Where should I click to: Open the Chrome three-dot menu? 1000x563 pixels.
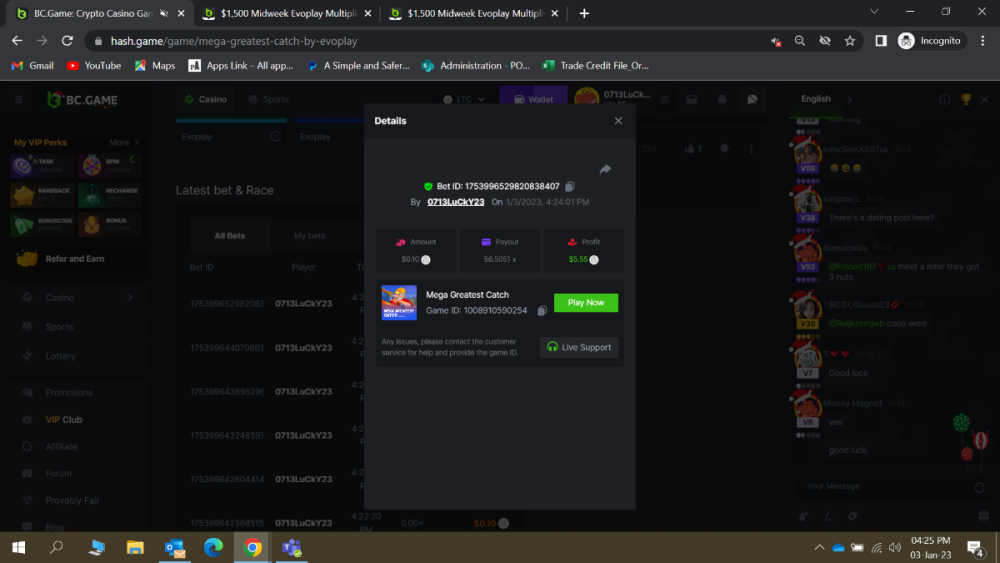point(981,41)
